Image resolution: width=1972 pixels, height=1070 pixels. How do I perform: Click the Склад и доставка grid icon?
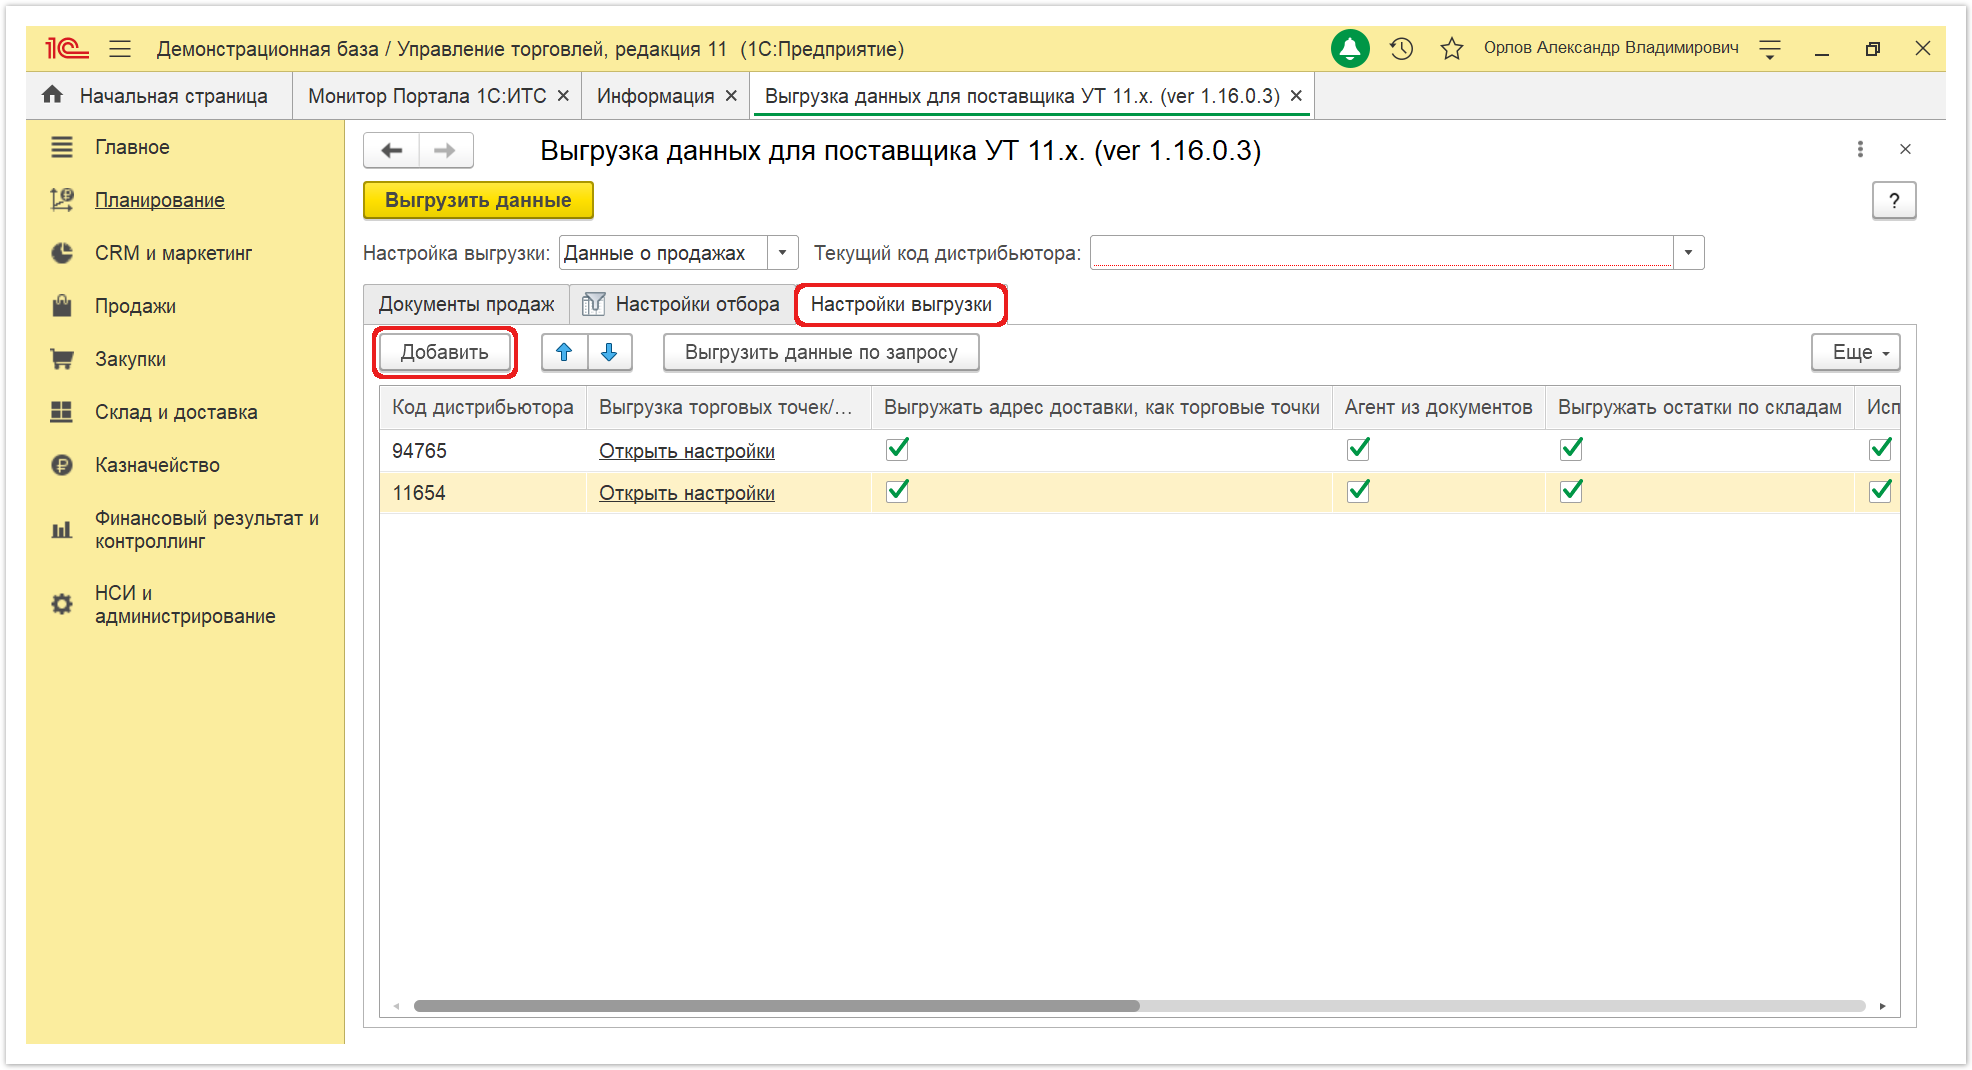click(x=62, y=412)
